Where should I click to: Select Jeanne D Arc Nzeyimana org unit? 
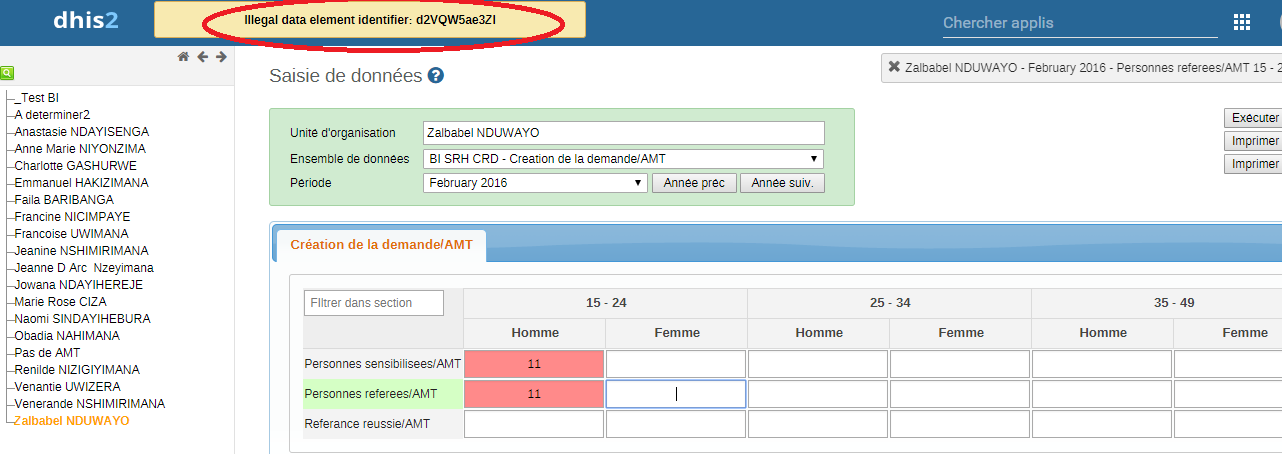pyautogui.click(x=84, y=268)
